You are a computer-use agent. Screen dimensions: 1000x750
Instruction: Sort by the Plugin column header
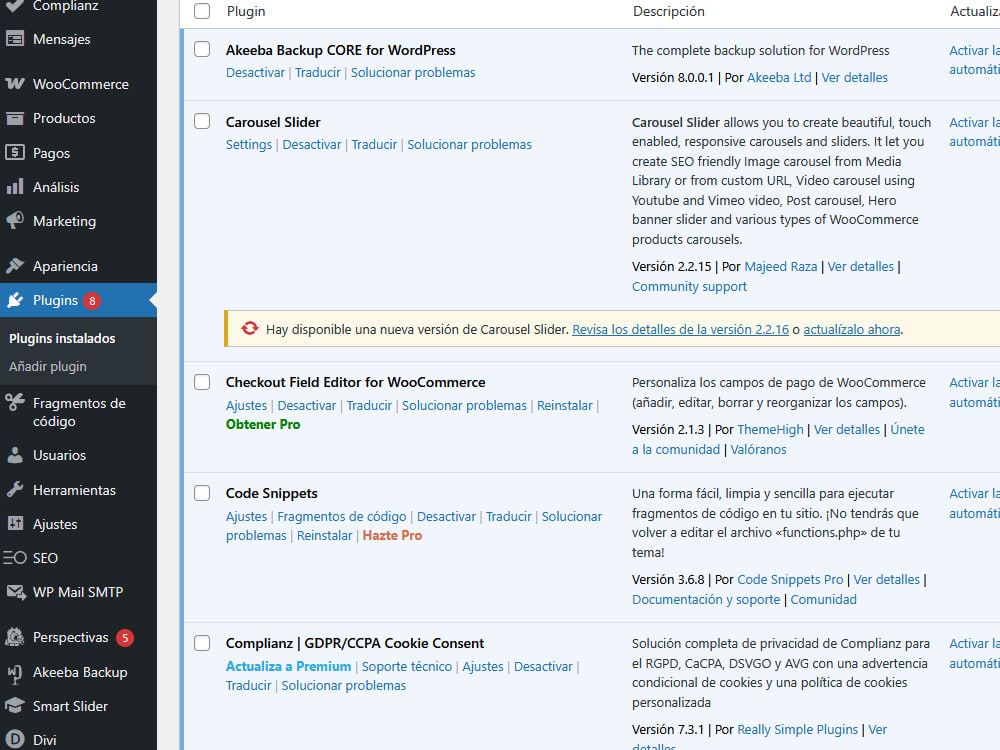click(x=246, y=11)
